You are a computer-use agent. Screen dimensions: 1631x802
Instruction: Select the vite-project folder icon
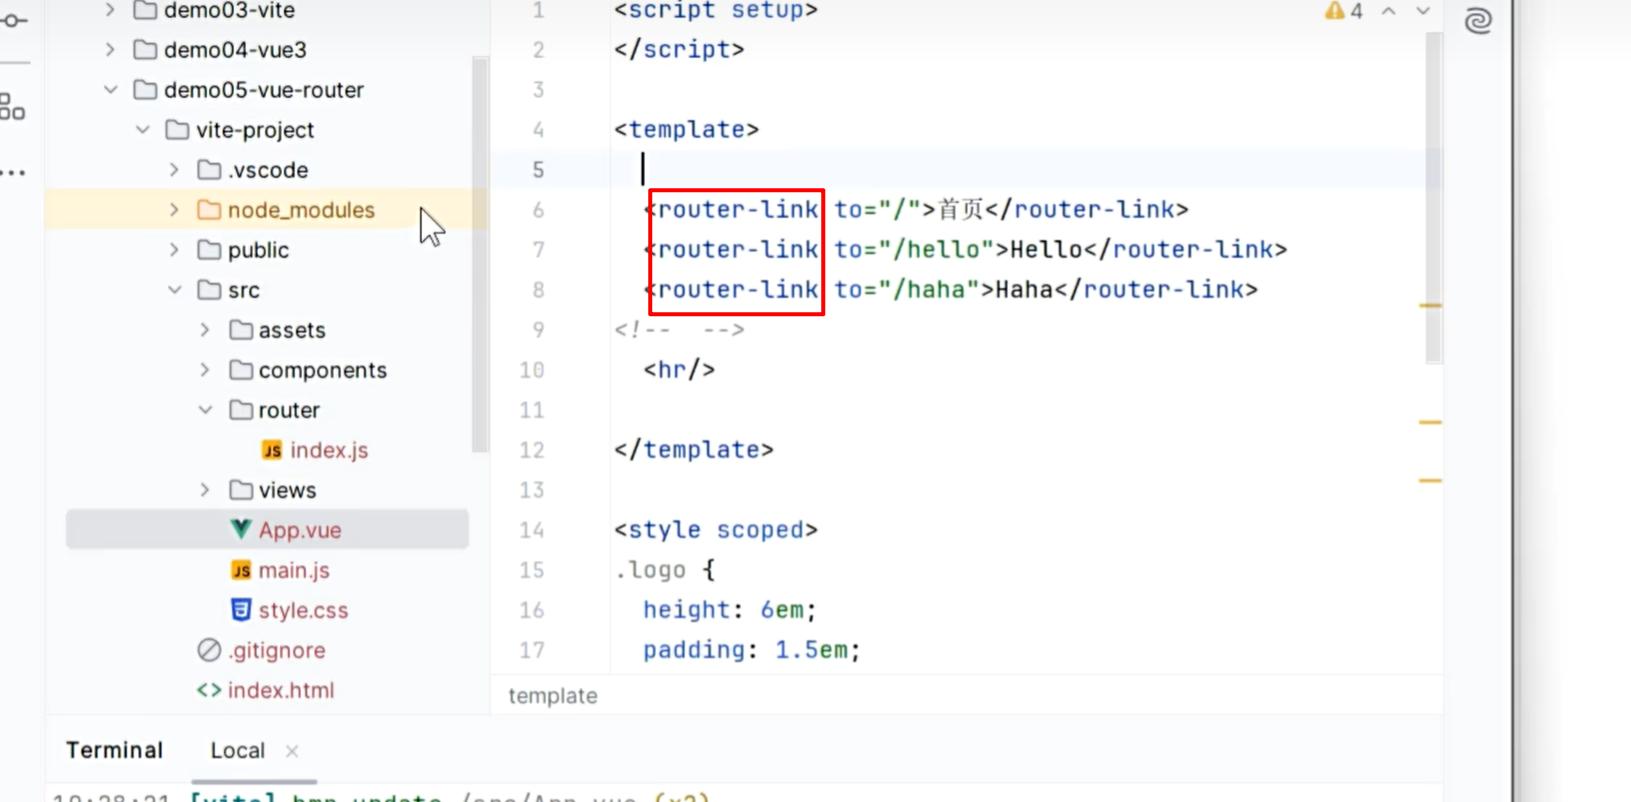pyautogui.click(x=177, y=130)
